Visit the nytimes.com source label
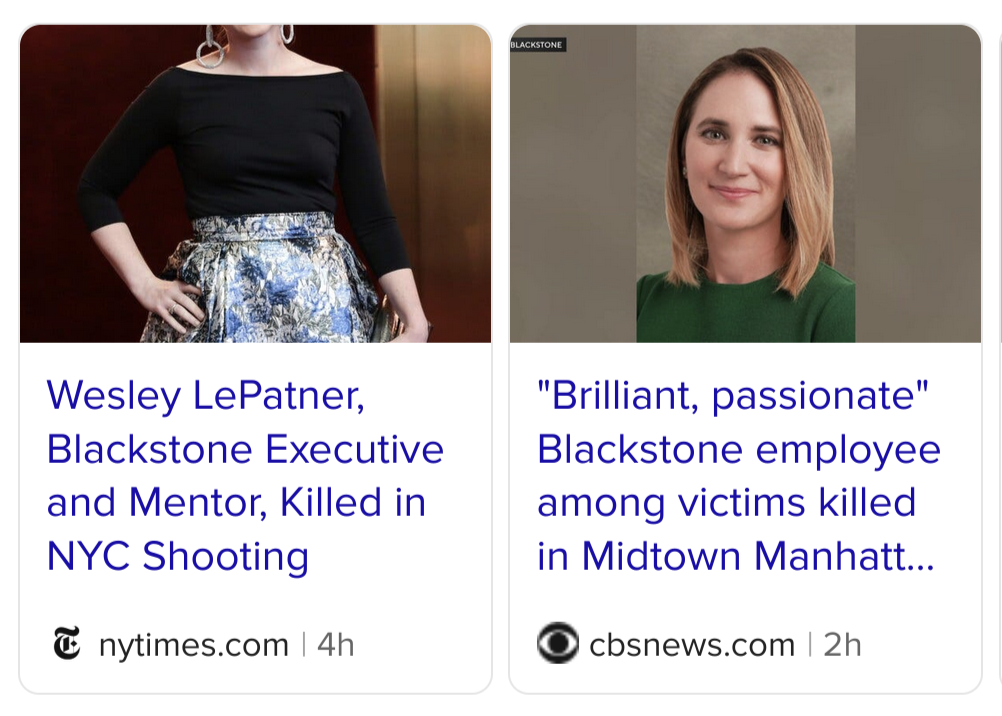The image size is (1002, 716). [193, 645]
